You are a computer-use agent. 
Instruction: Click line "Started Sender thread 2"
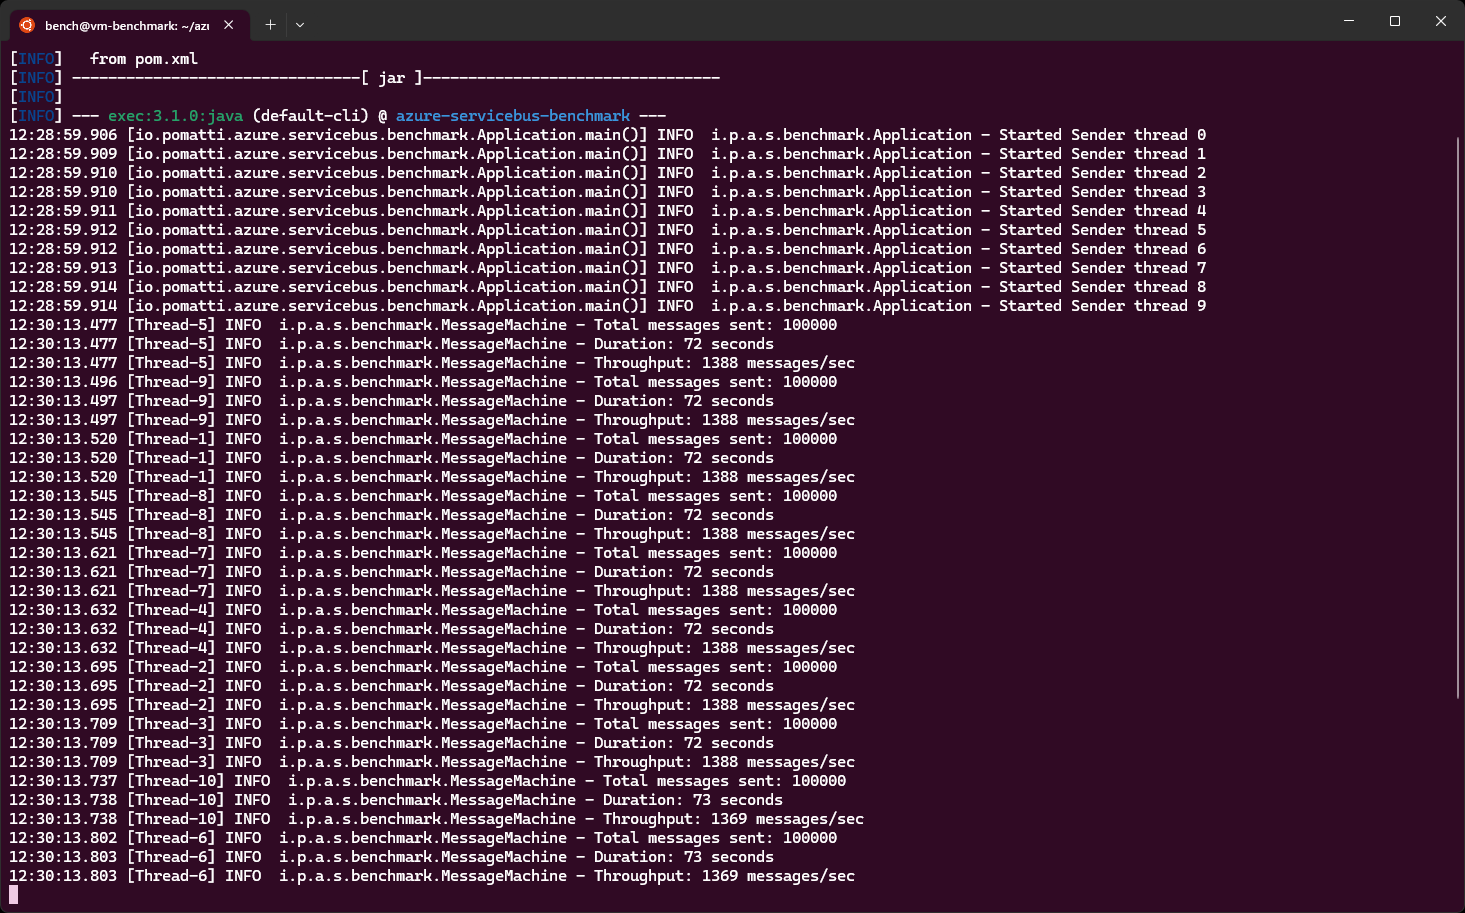click(x=607, y=173)
